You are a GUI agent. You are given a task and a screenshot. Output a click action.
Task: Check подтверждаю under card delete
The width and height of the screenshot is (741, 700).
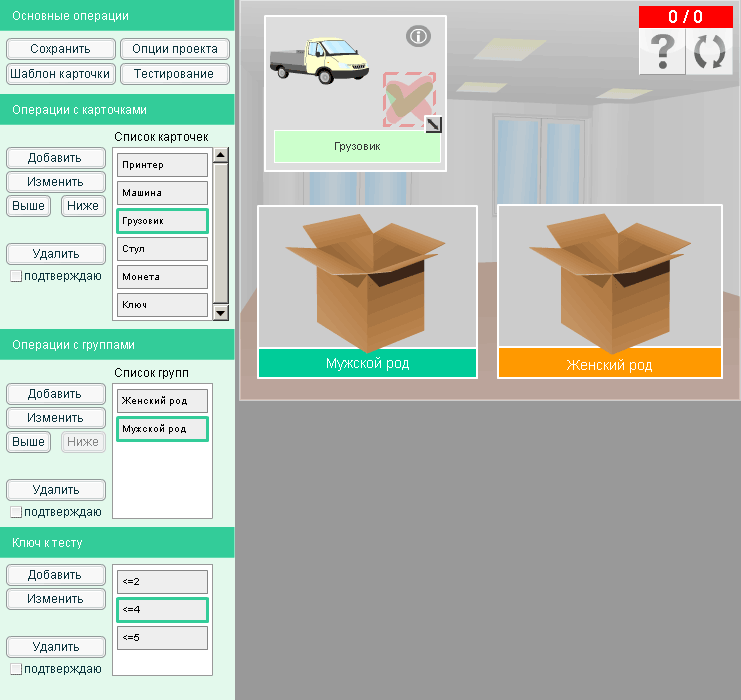point(16,277)
